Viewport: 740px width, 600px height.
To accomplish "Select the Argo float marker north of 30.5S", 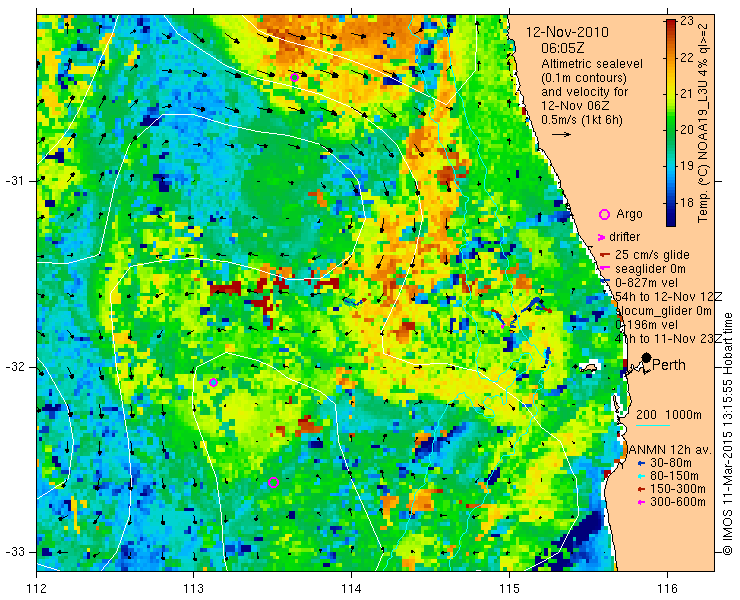I will (x=294, y=78).
